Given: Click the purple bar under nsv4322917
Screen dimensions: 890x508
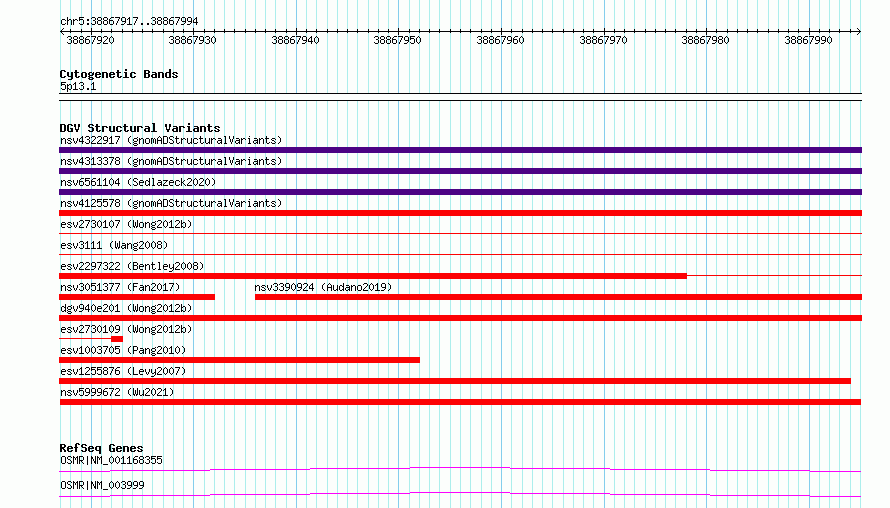Looking at the screenshot, I should pos(460,150).
